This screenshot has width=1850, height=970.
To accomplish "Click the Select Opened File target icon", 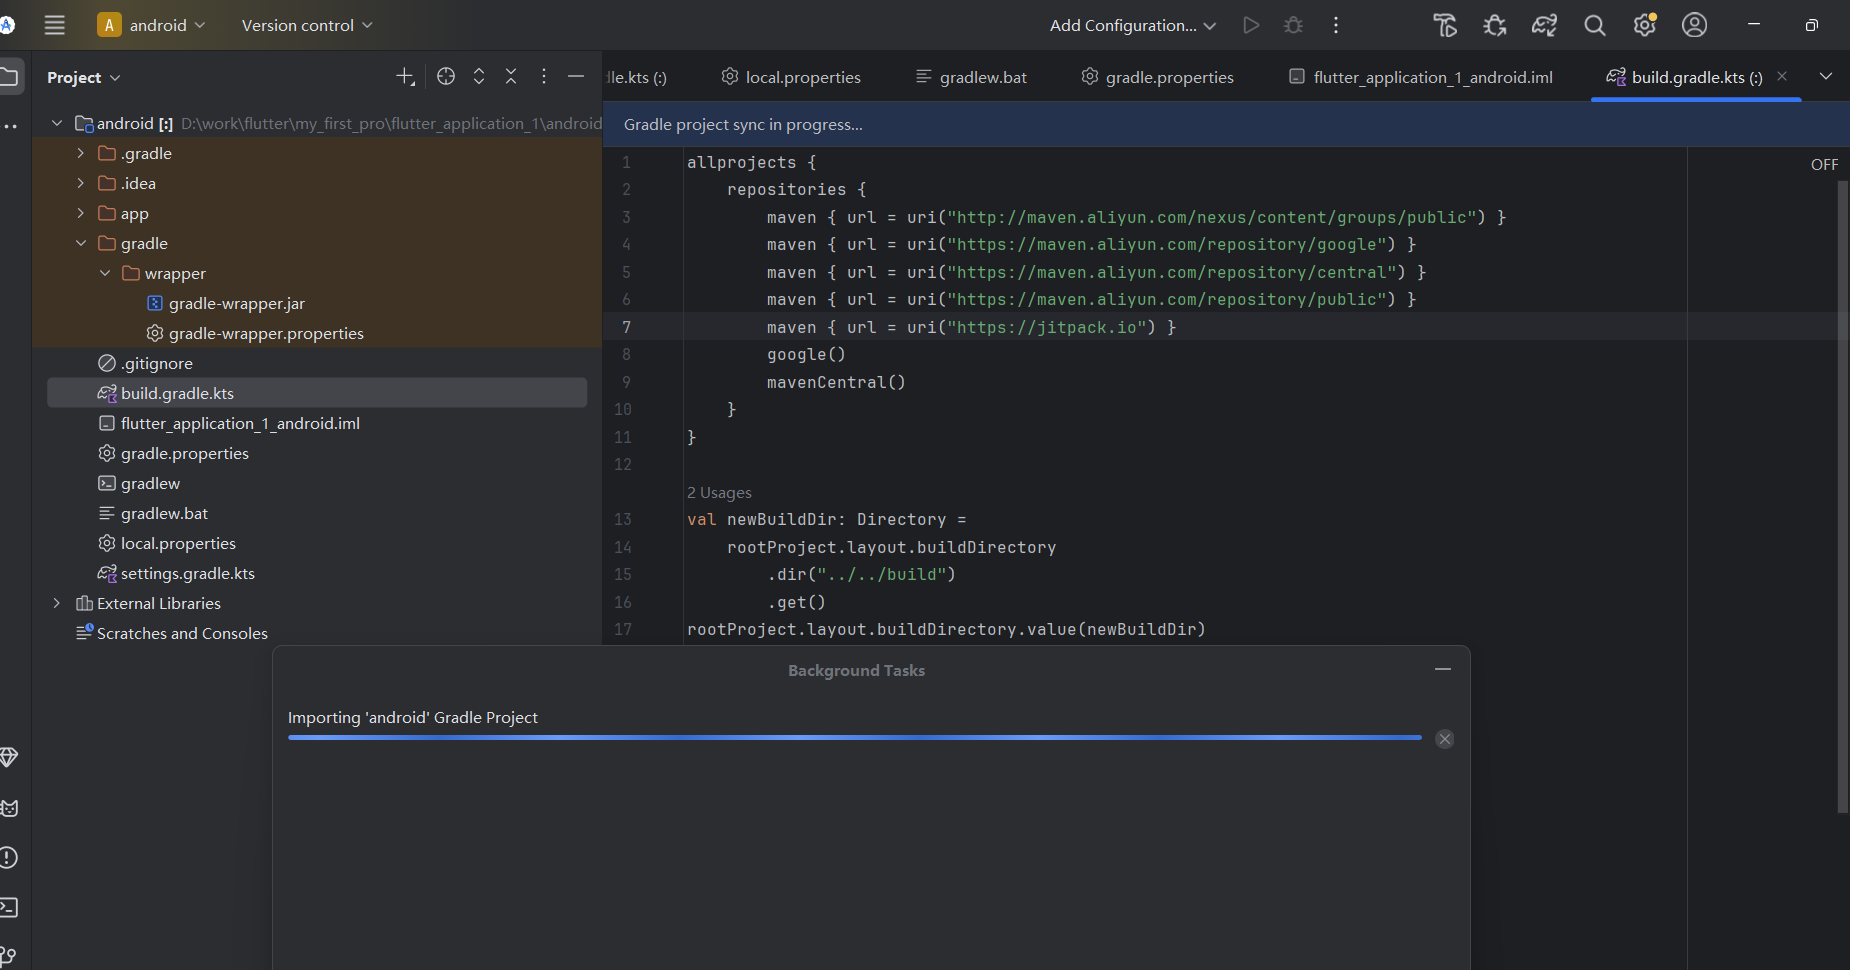I will [446, 76].
